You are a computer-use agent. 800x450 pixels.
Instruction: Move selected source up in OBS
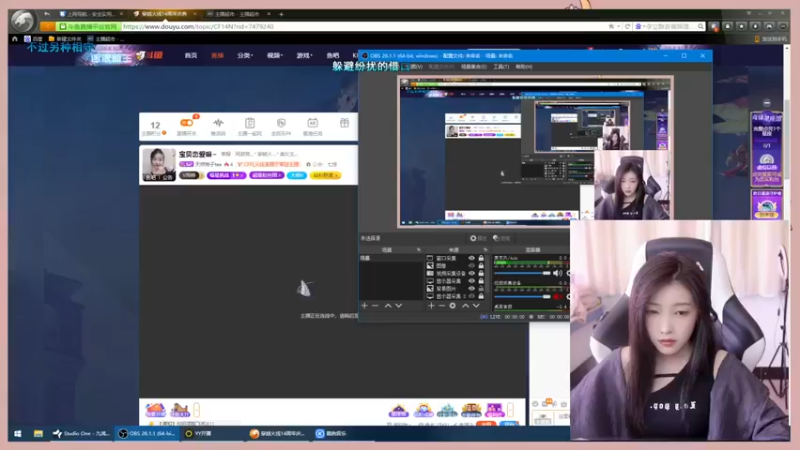tap(465, 306)
